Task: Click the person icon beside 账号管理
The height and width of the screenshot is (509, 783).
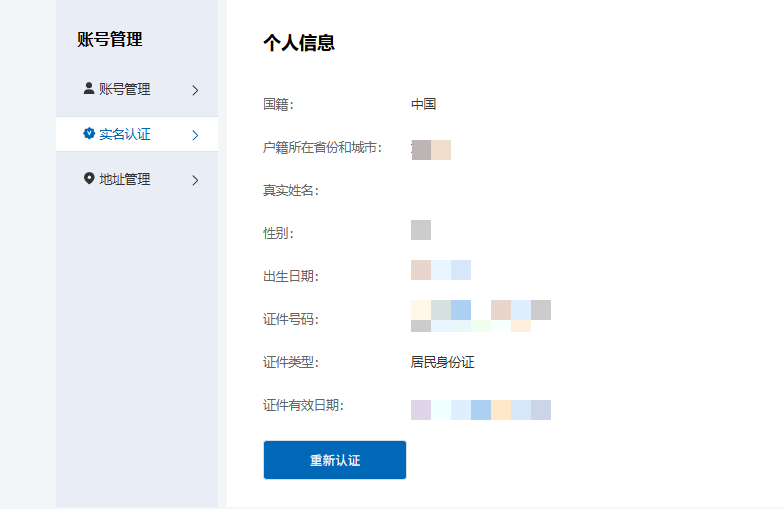Action: (x=89, y=89)
